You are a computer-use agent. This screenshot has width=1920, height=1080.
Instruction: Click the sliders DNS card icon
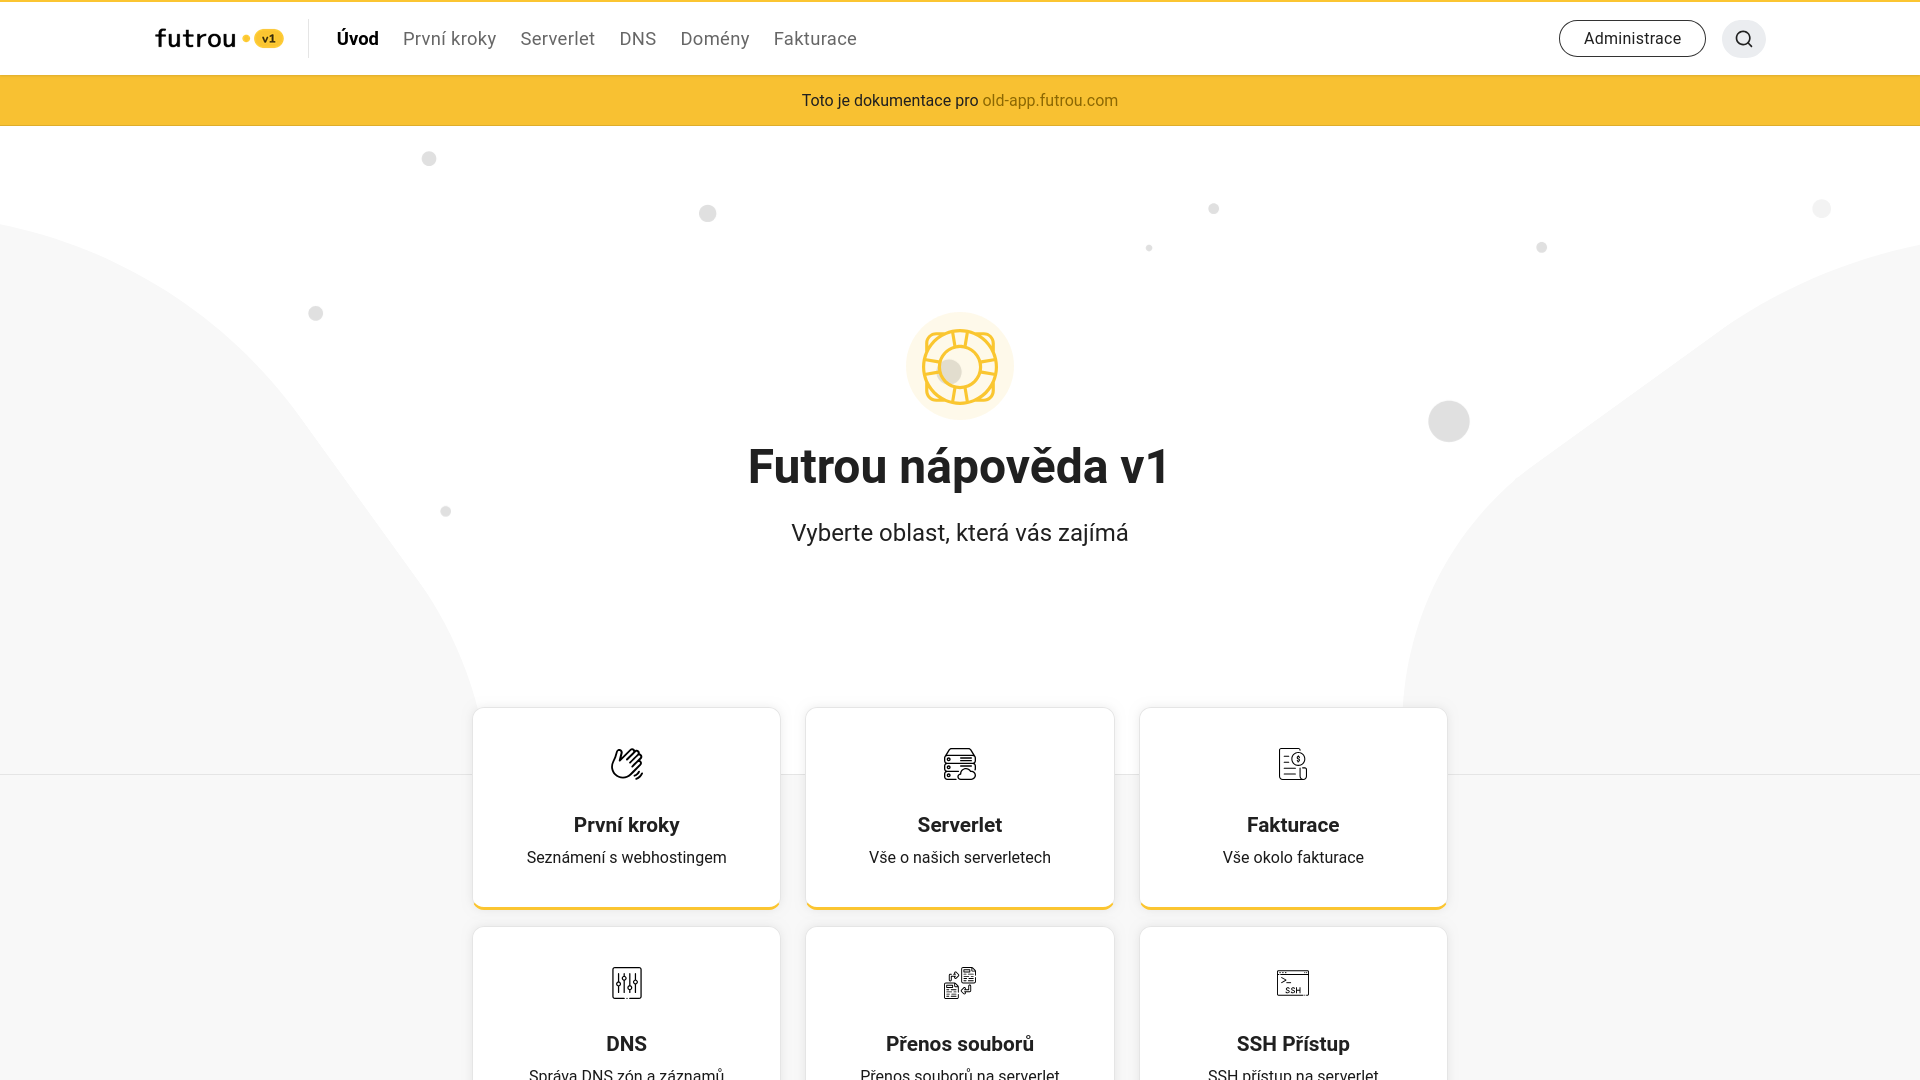point(627,983)
